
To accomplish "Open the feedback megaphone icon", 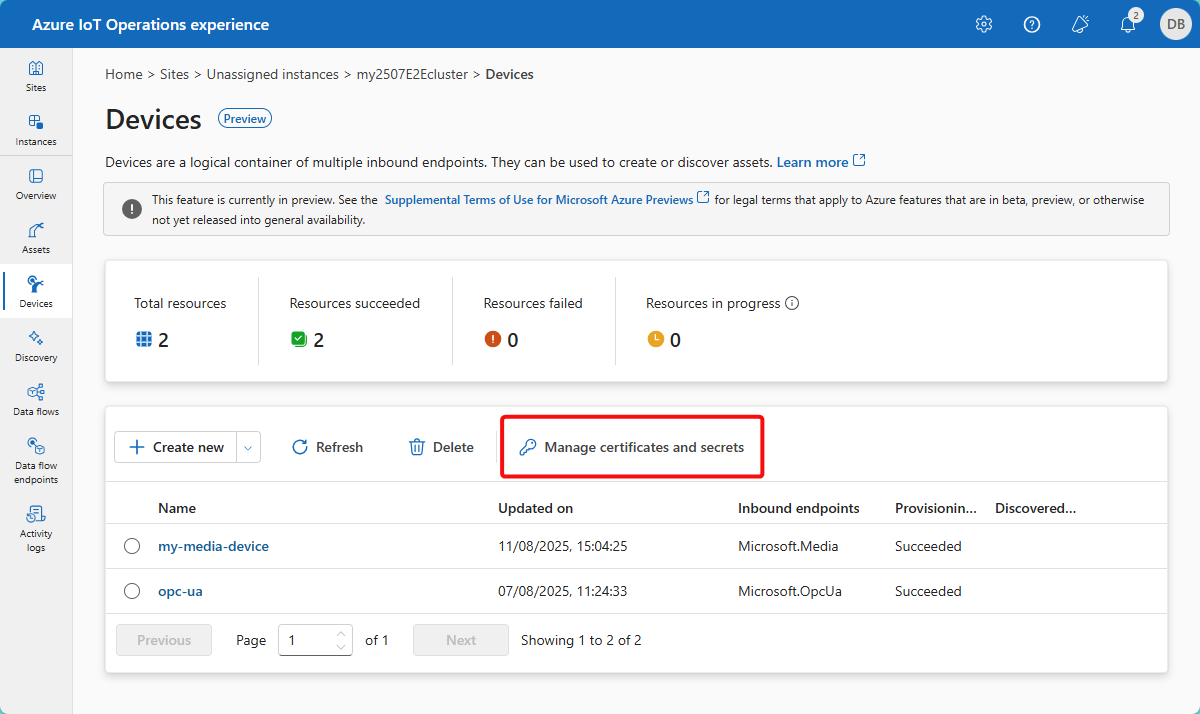I will point(1080,24).
